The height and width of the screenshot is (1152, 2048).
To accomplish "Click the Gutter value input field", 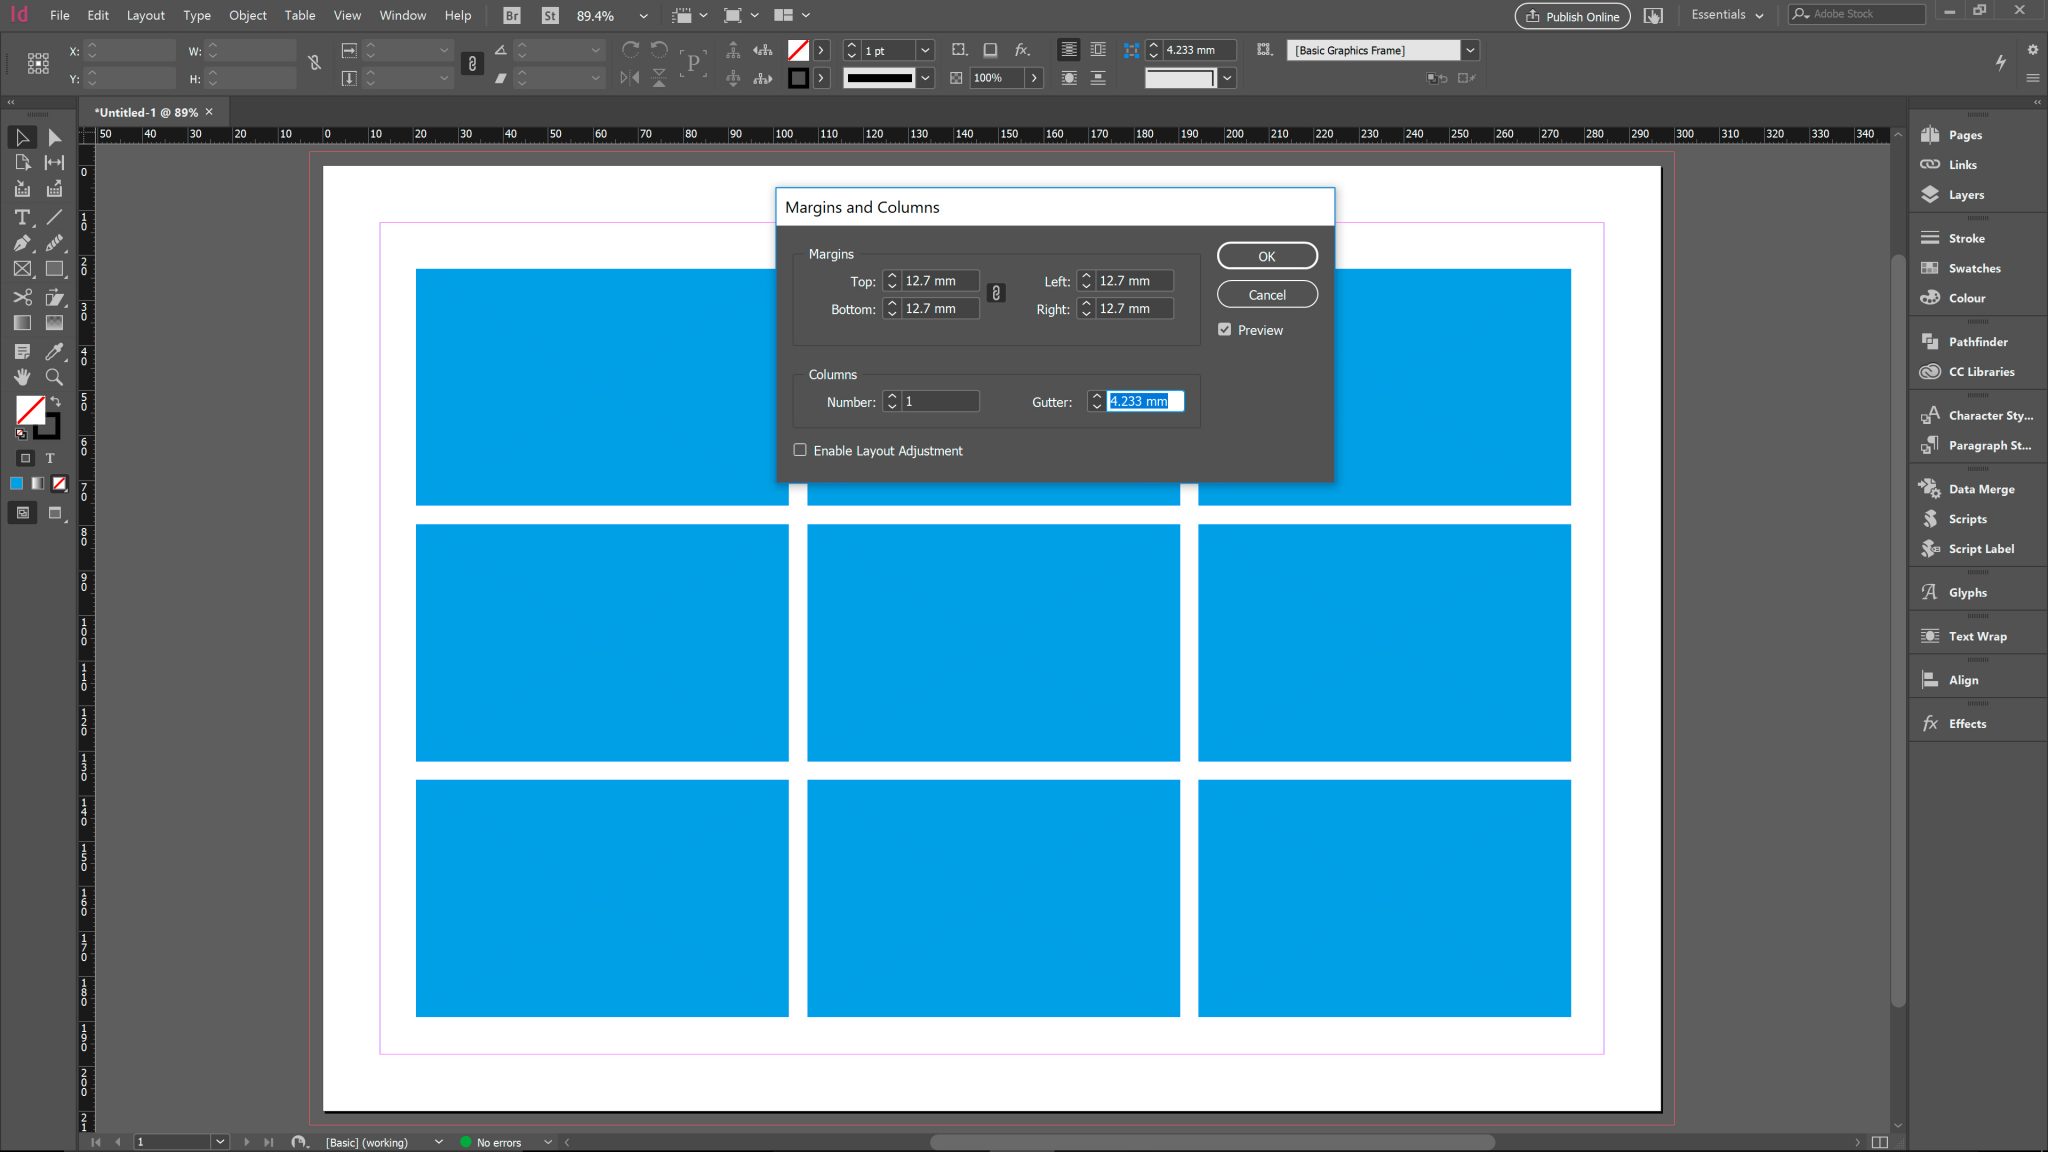I will coord(1145,400).
